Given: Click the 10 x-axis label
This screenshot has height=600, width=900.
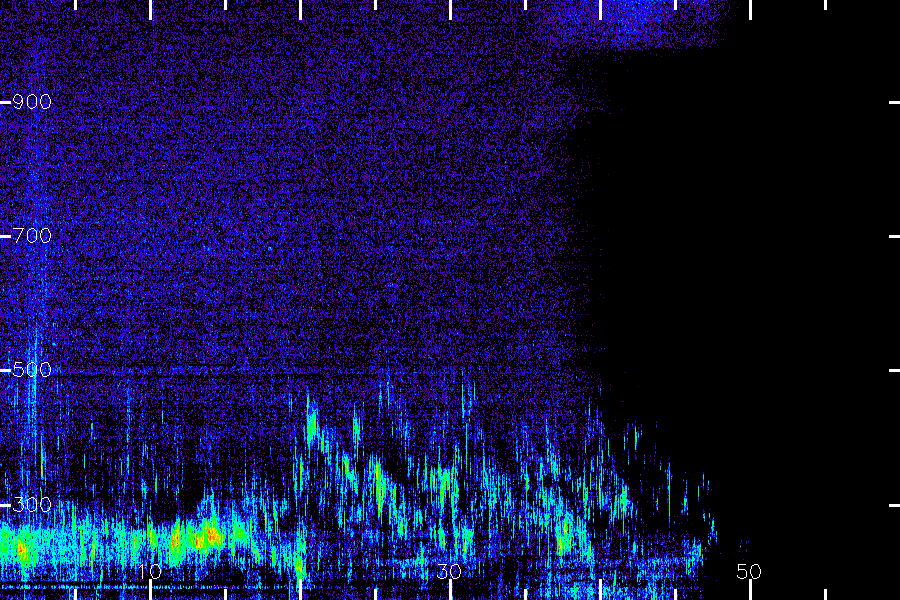Looking at the screenshot, I should tap(149, 571).
